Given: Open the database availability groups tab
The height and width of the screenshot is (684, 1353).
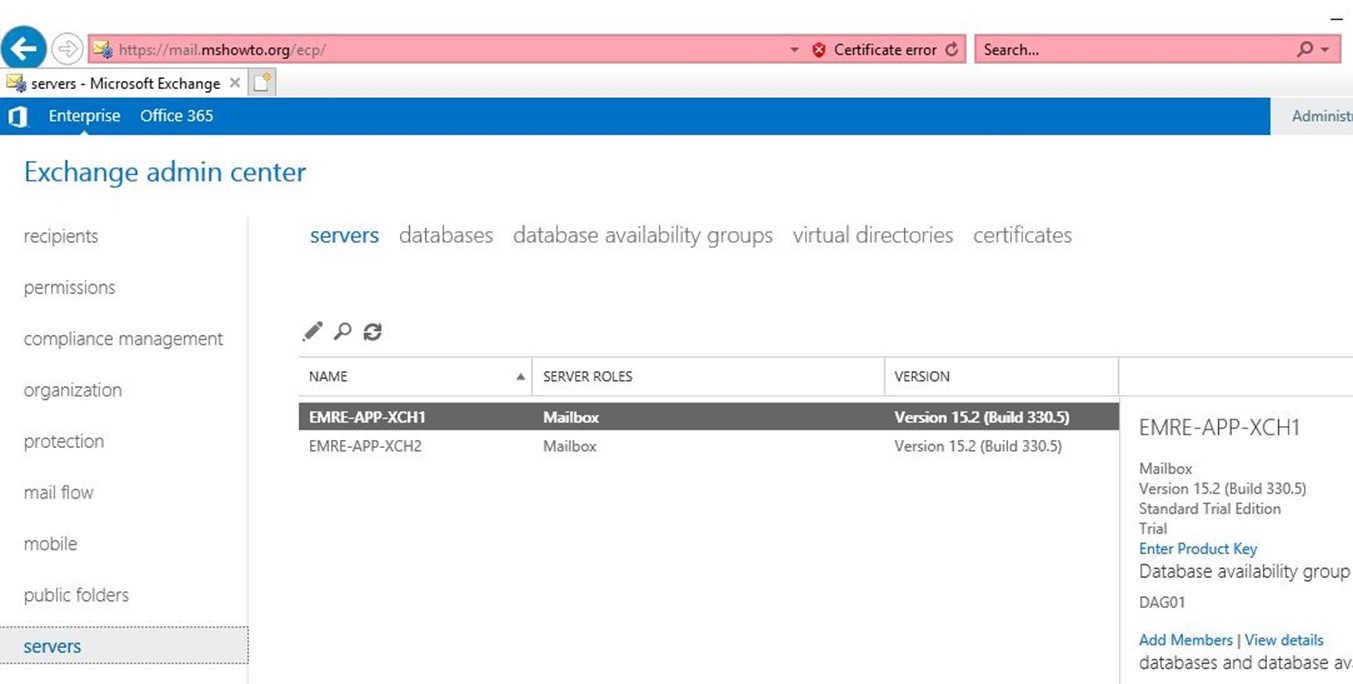Looking at the screenshot, I should 643,236.
